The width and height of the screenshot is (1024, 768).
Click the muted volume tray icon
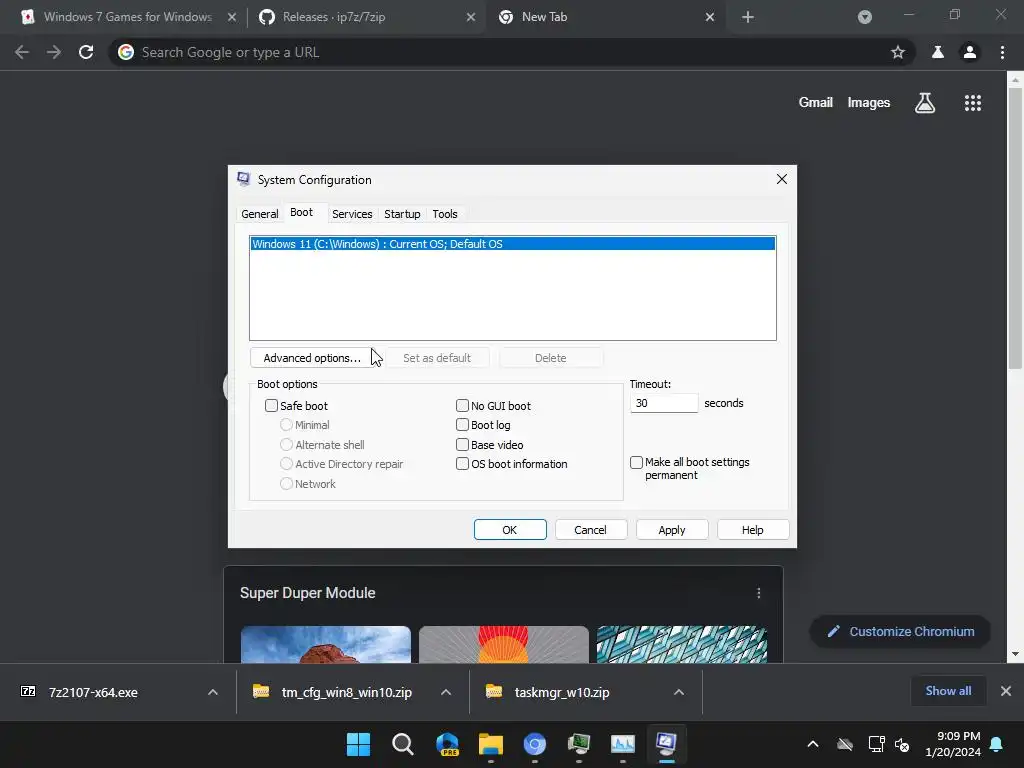tap(902, 744)
